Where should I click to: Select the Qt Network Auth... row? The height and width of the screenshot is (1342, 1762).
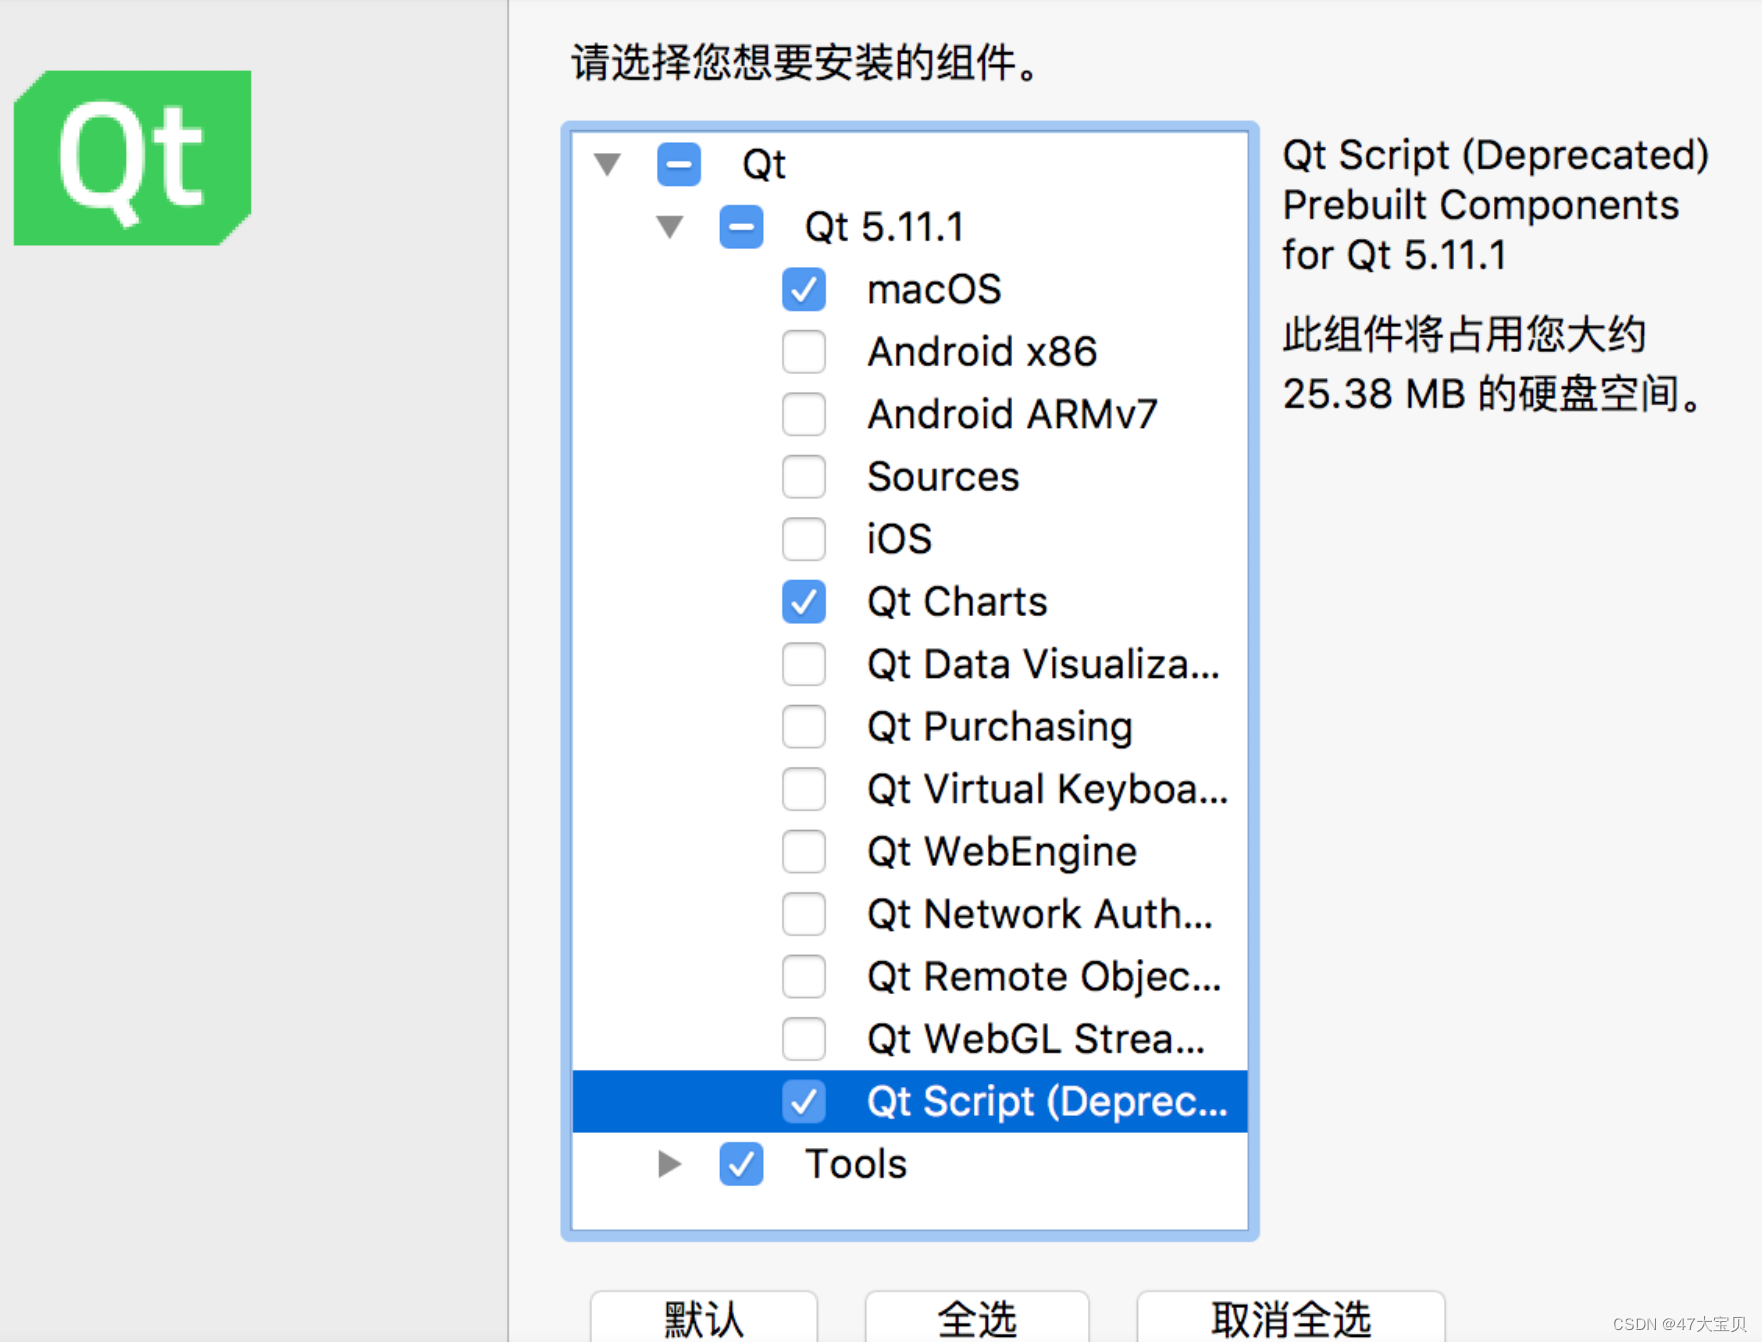910,915
